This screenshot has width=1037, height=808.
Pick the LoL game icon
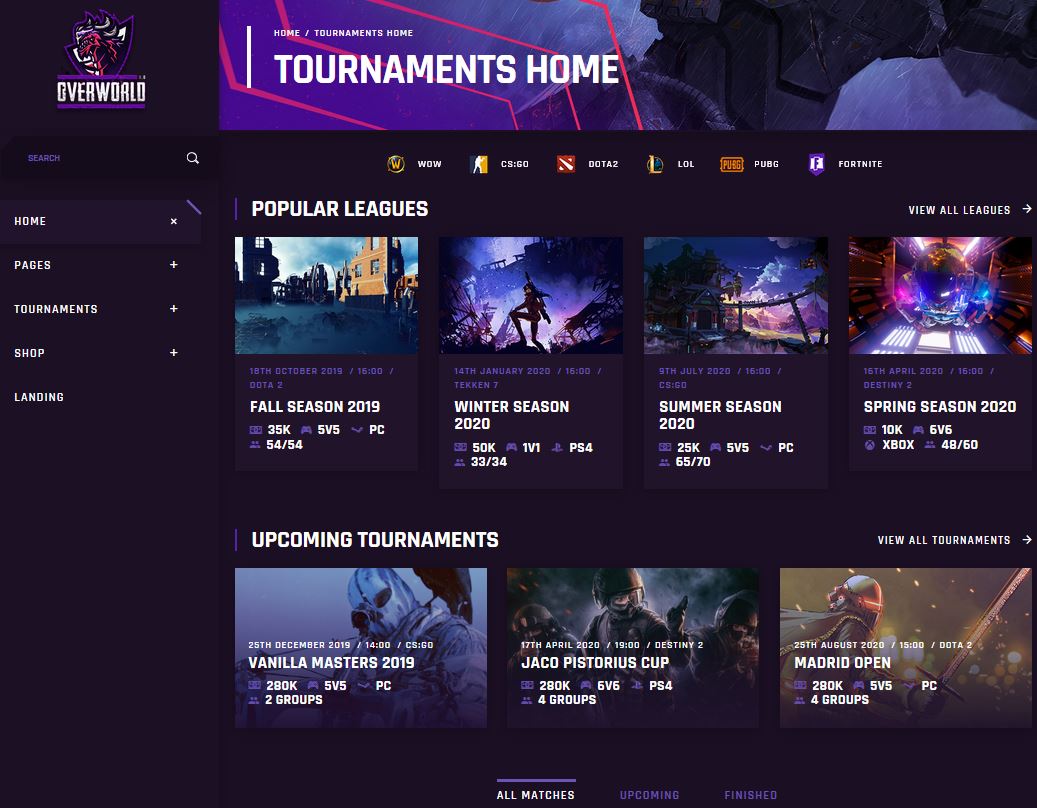[655, 164]
